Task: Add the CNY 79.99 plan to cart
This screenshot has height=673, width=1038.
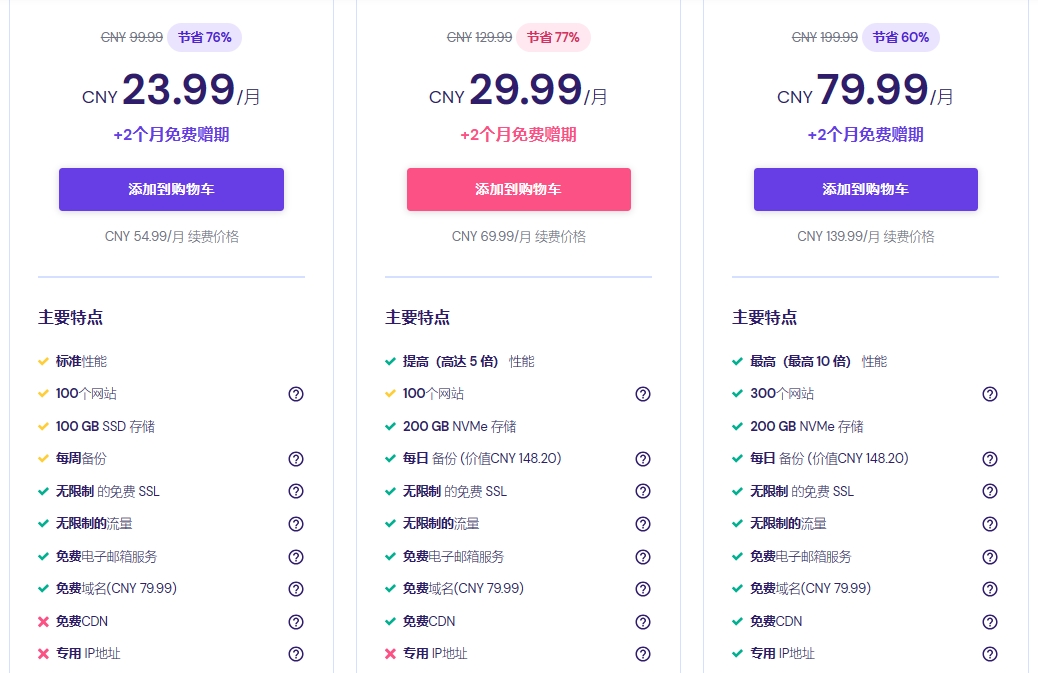Action: tap(865, 189)
